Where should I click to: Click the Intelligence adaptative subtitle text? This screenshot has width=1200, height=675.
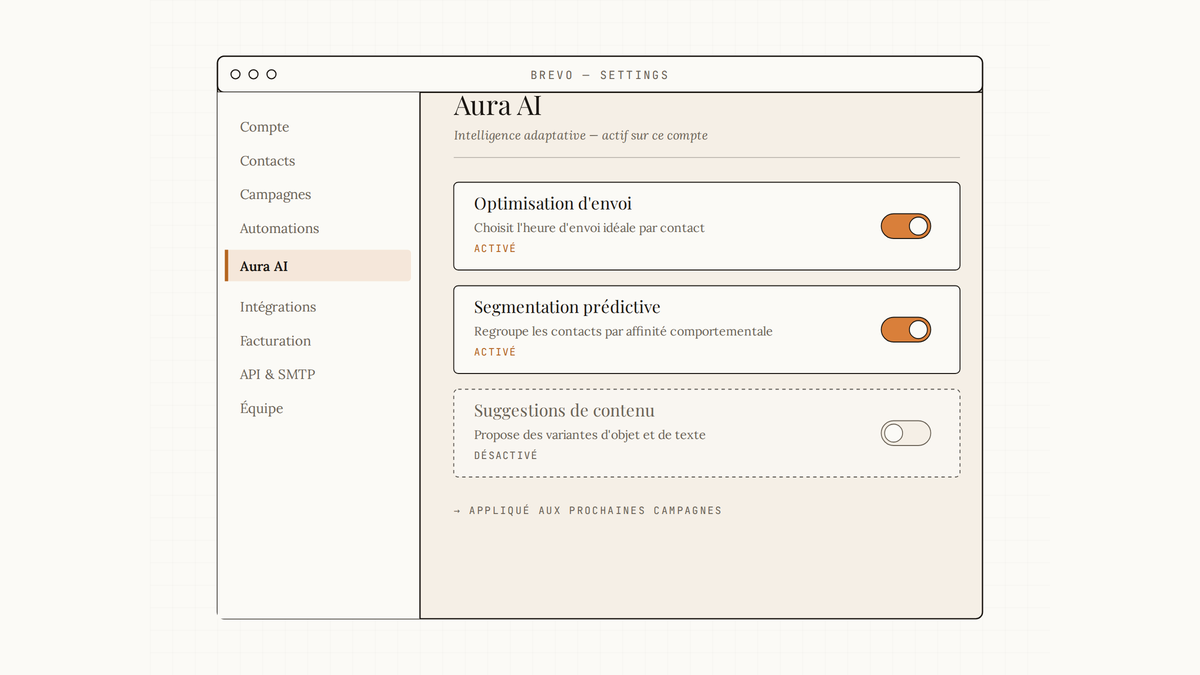581,136
